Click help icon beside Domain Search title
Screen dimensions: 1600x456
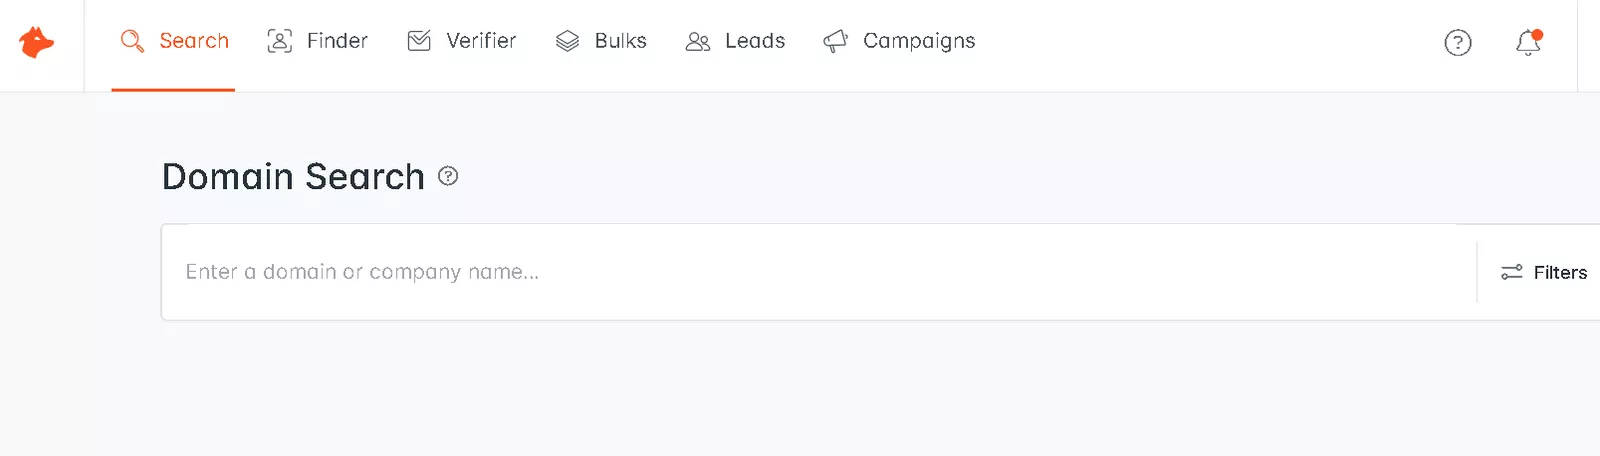pos(448,176)
